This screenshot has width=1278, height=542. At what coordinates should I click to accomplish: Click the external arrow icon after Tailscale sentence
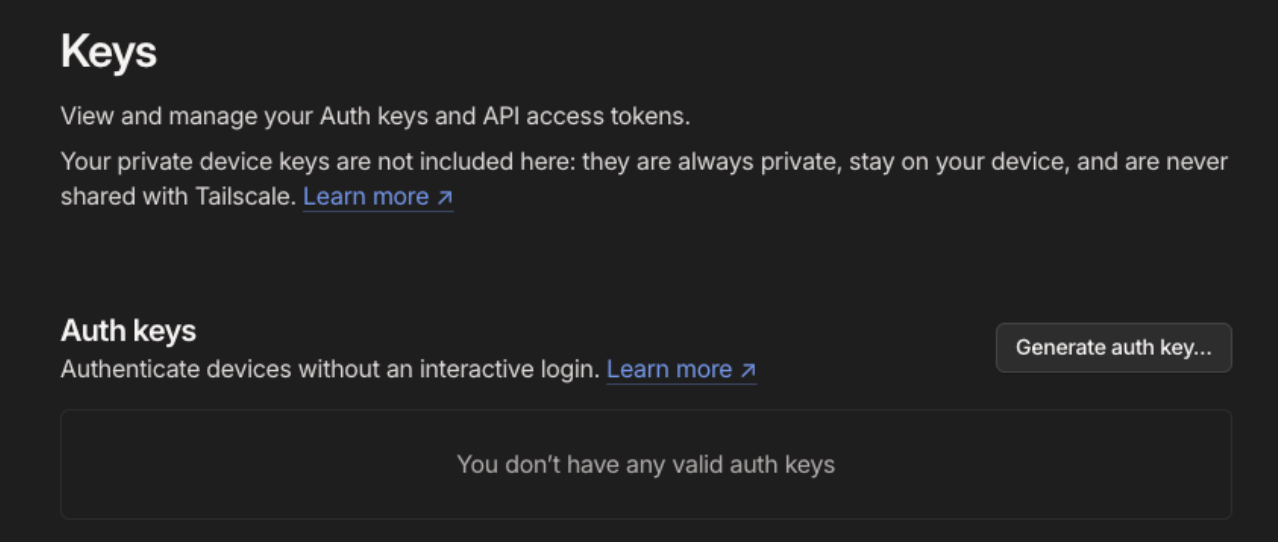coord(445,197)
